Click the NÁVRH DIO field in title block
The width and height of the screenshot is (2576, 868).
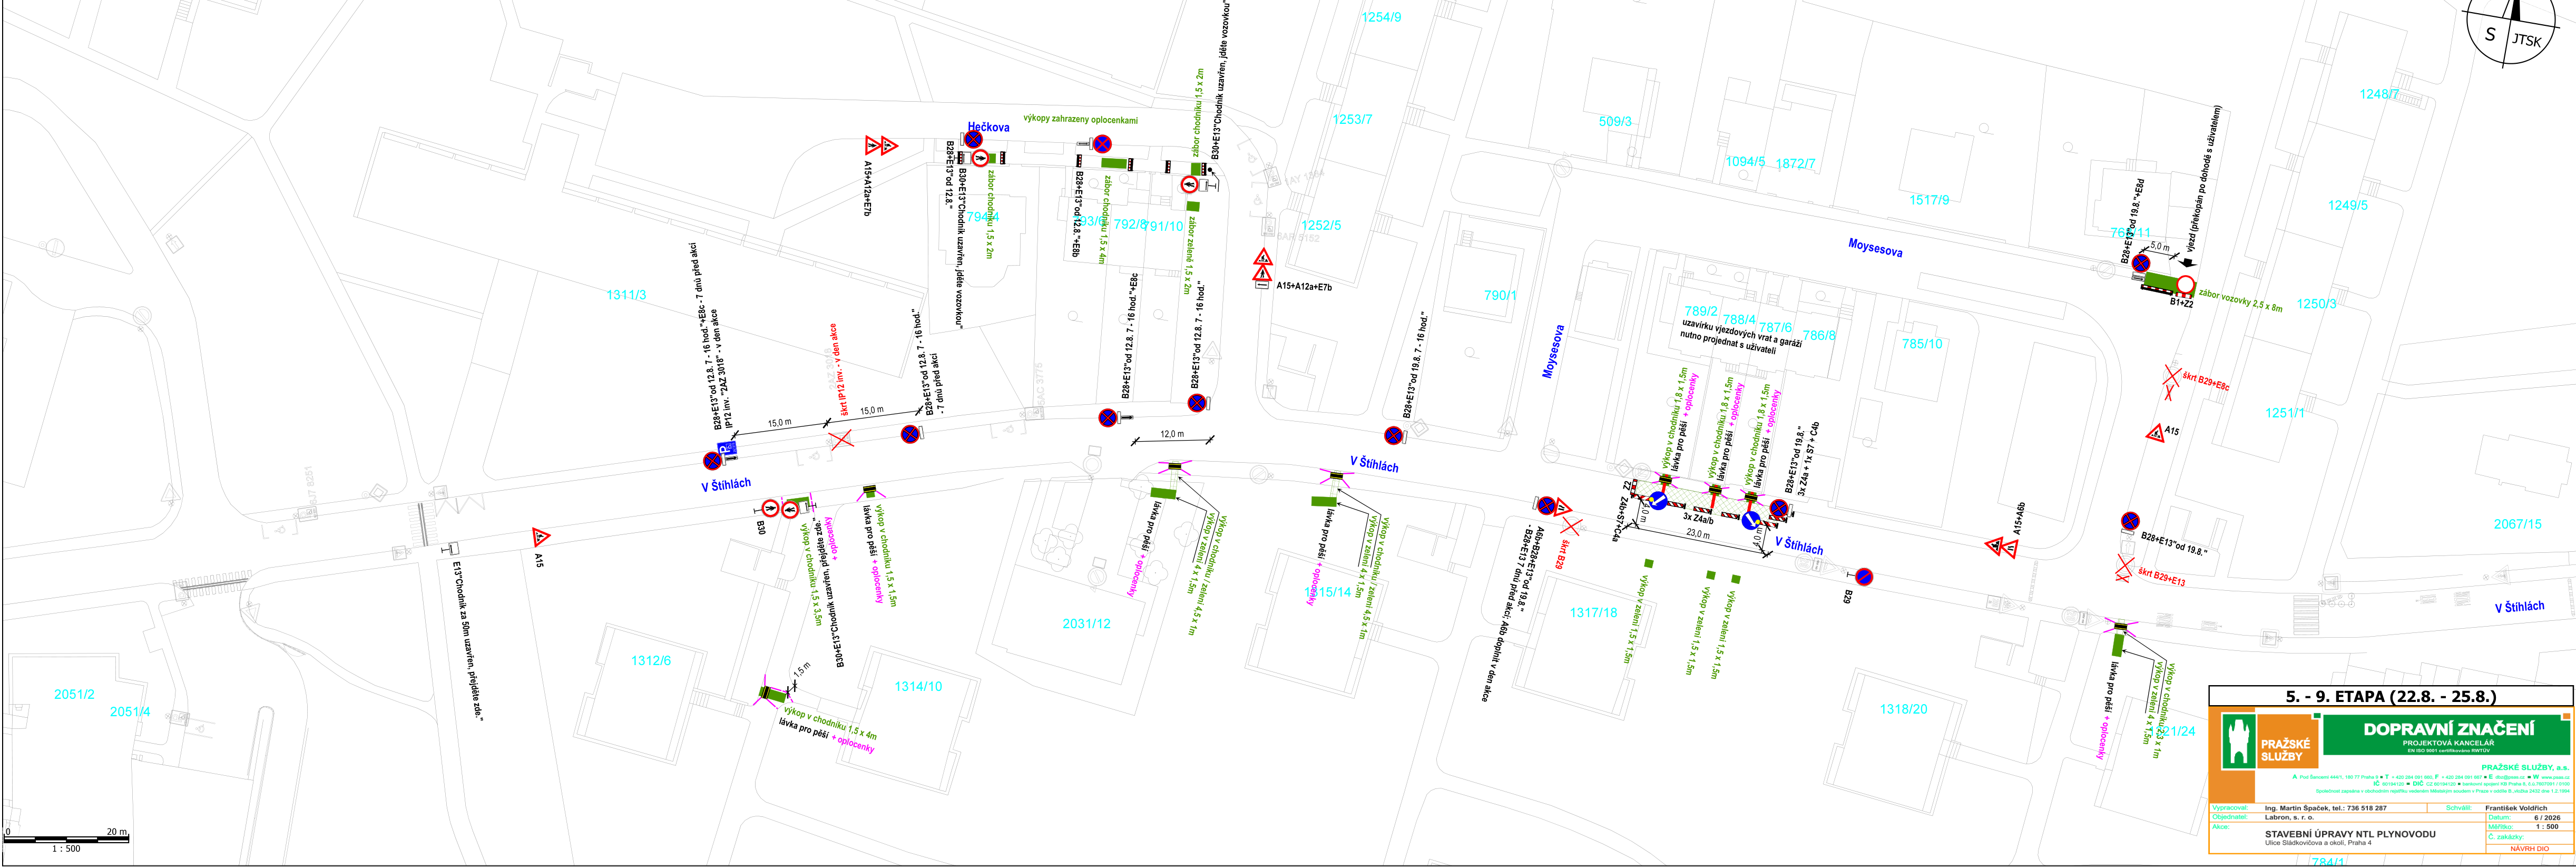2529,848
